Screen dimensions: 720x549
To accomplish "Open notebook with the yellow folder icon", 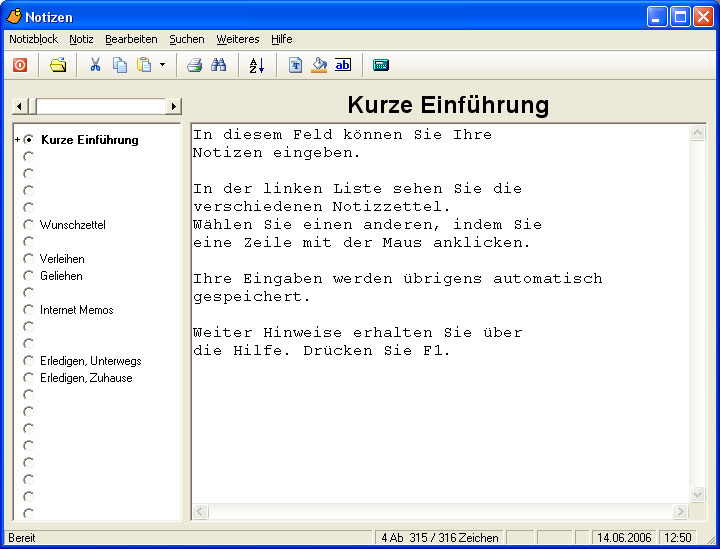I will click(59, 65).
